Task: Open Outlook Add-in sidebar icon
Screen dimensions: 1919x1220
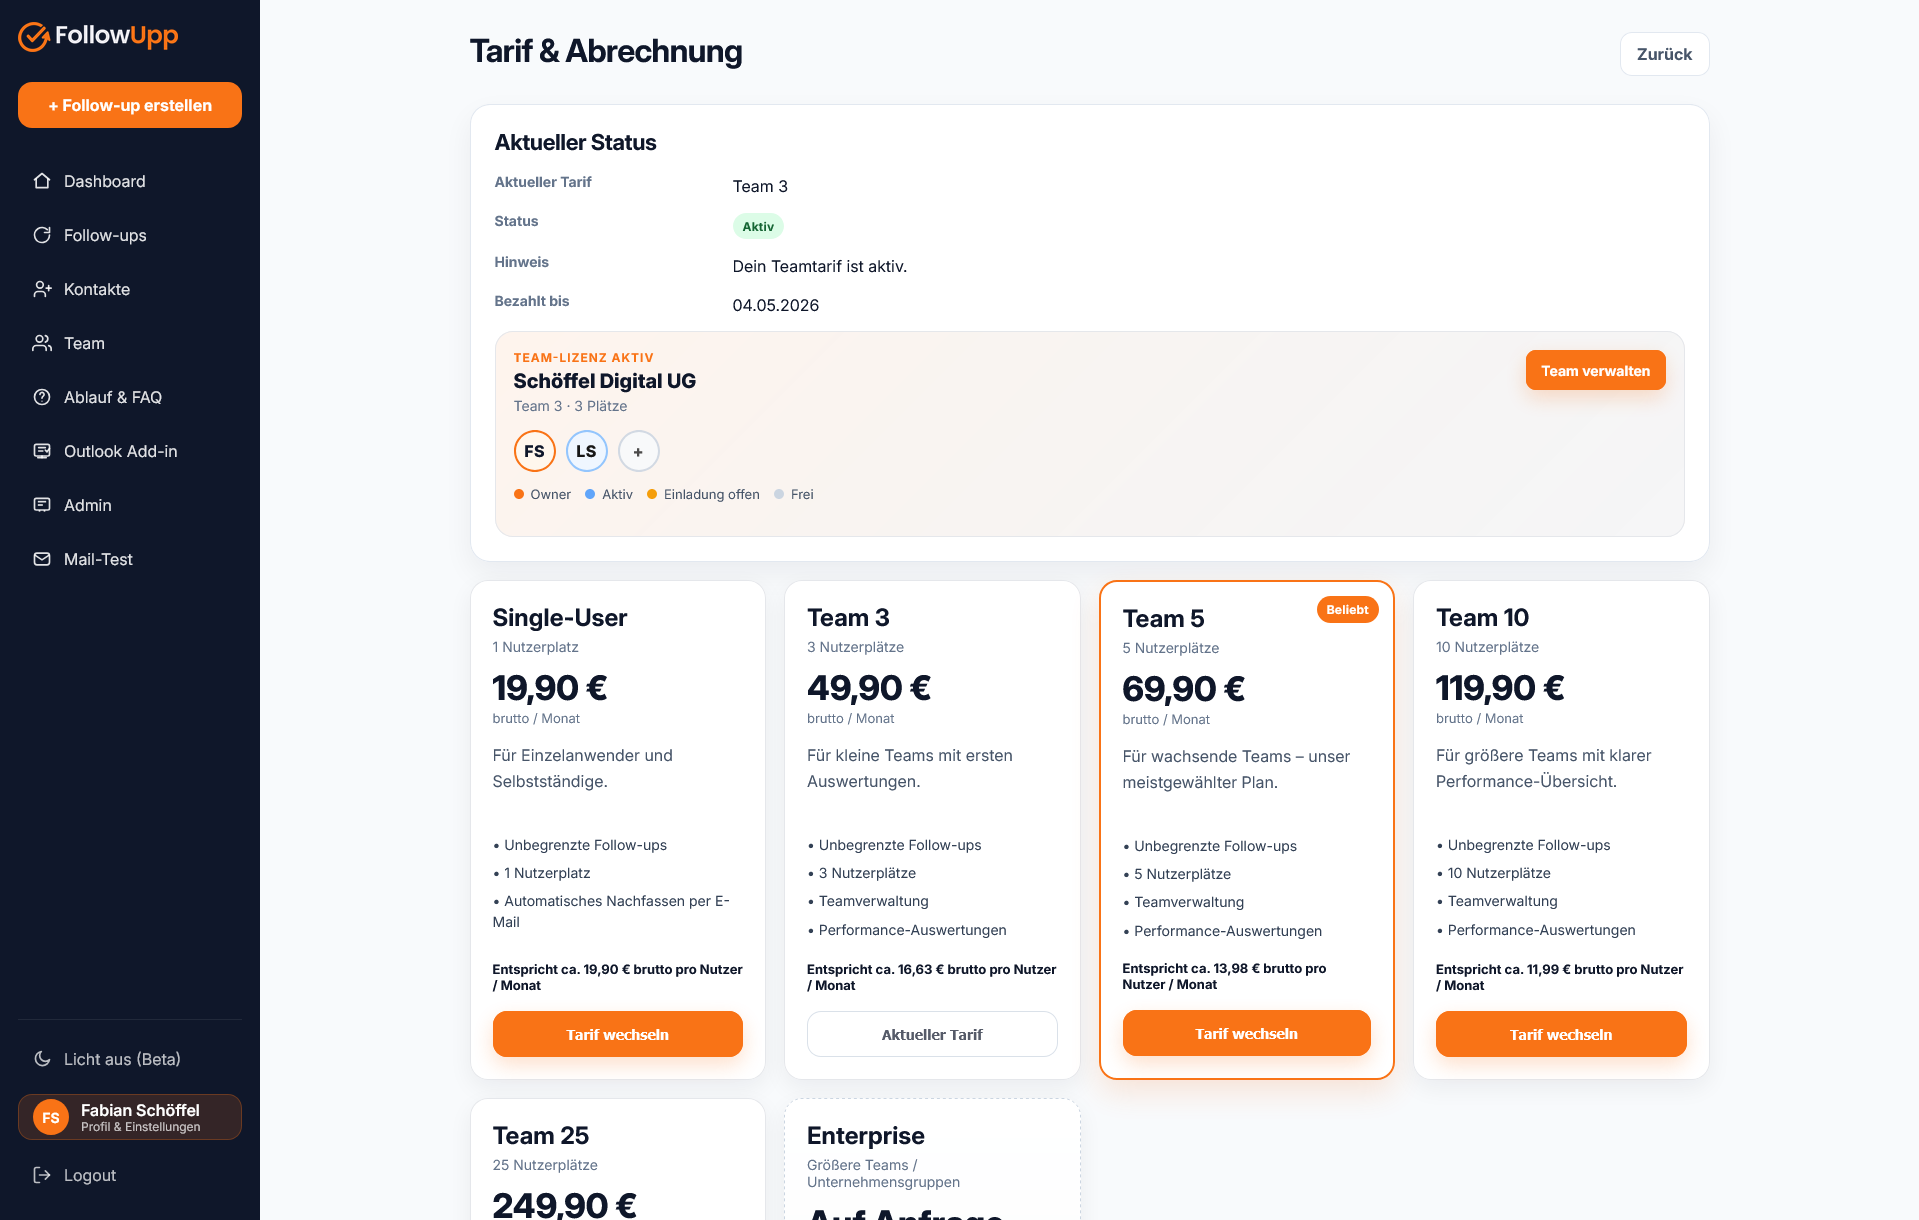Action: [x=42, y=451]
